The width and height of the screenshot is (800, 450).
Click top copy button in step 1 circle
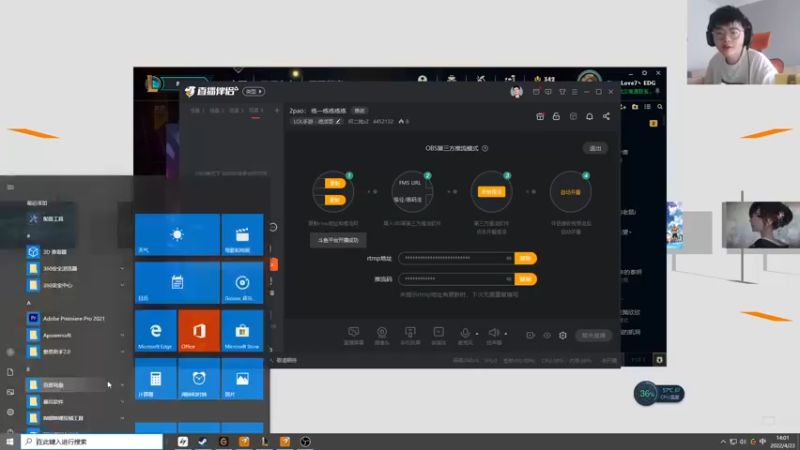pyautogui.click(x=335, y=183)
